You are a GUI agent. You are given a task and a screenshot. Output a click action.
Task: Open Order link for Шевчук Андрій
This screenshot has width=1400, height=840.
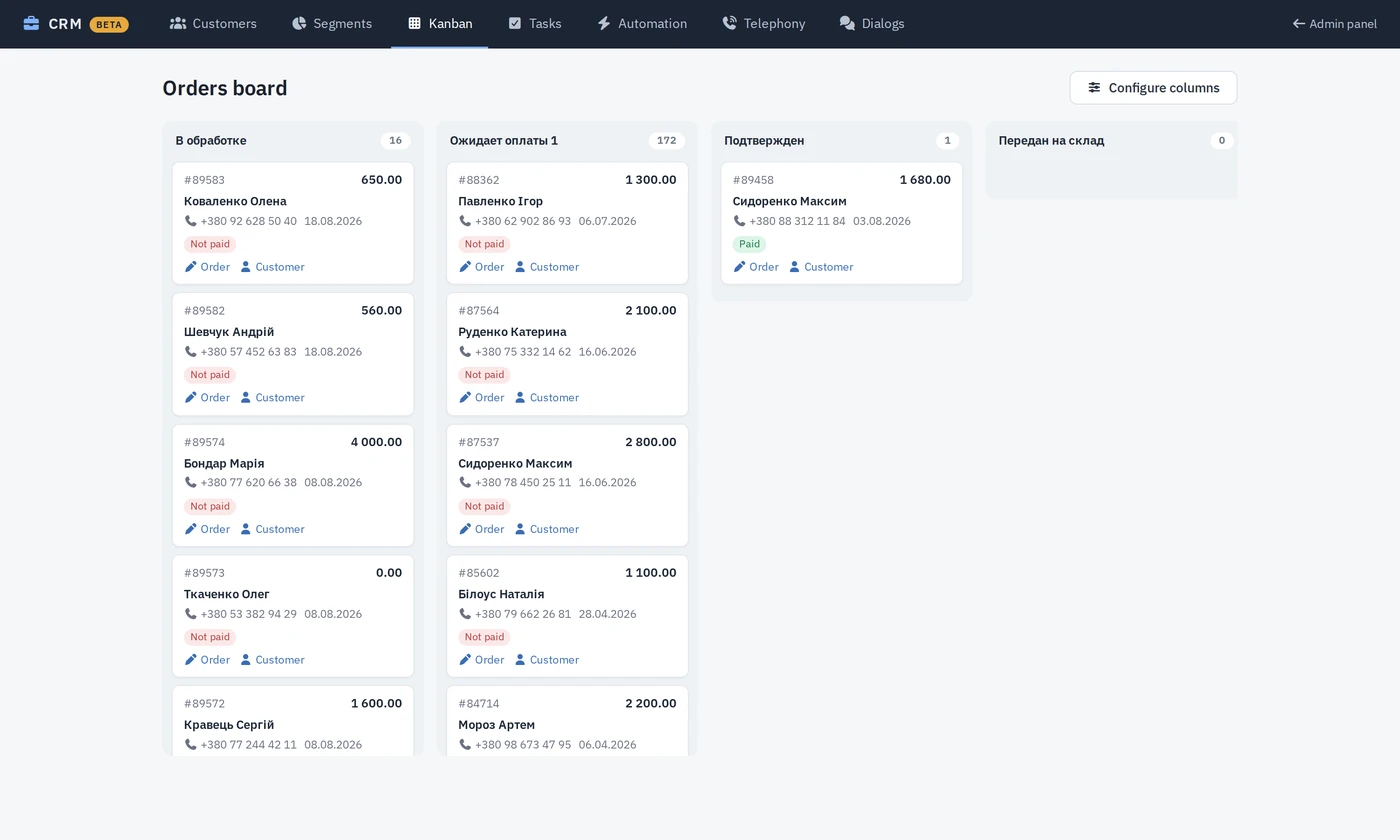[x=207, y=398]
